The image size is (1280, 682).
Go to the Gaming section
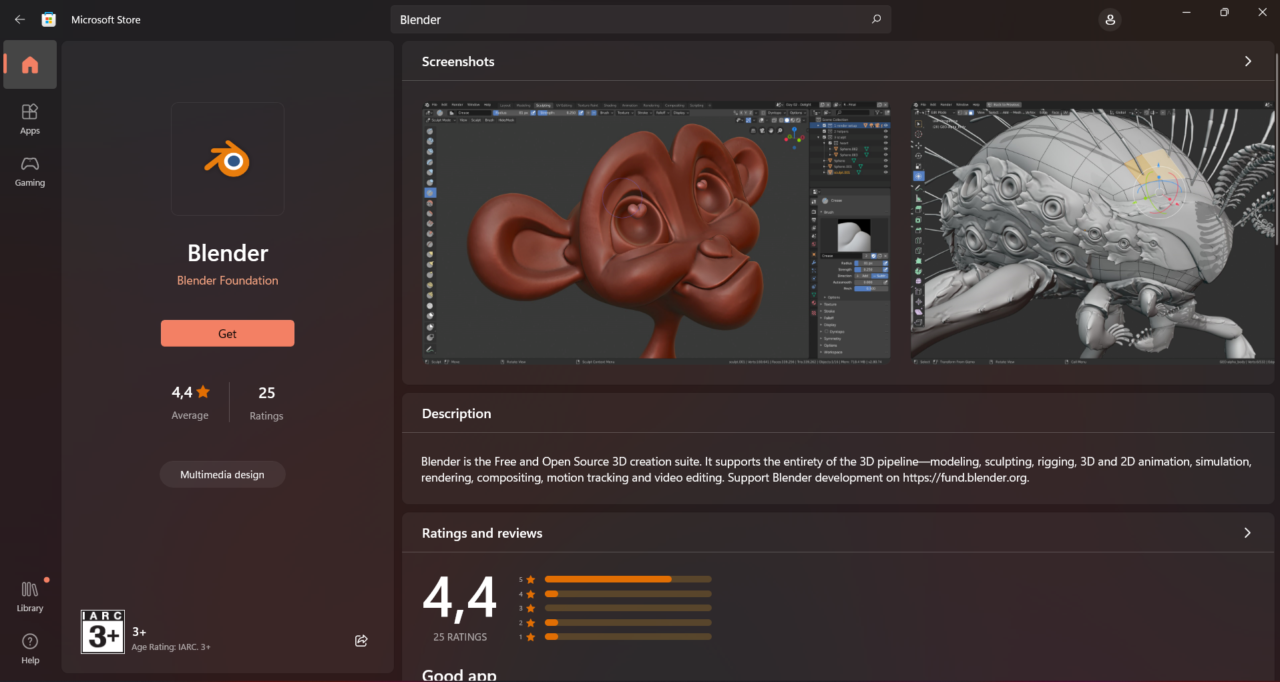(30, 171)
